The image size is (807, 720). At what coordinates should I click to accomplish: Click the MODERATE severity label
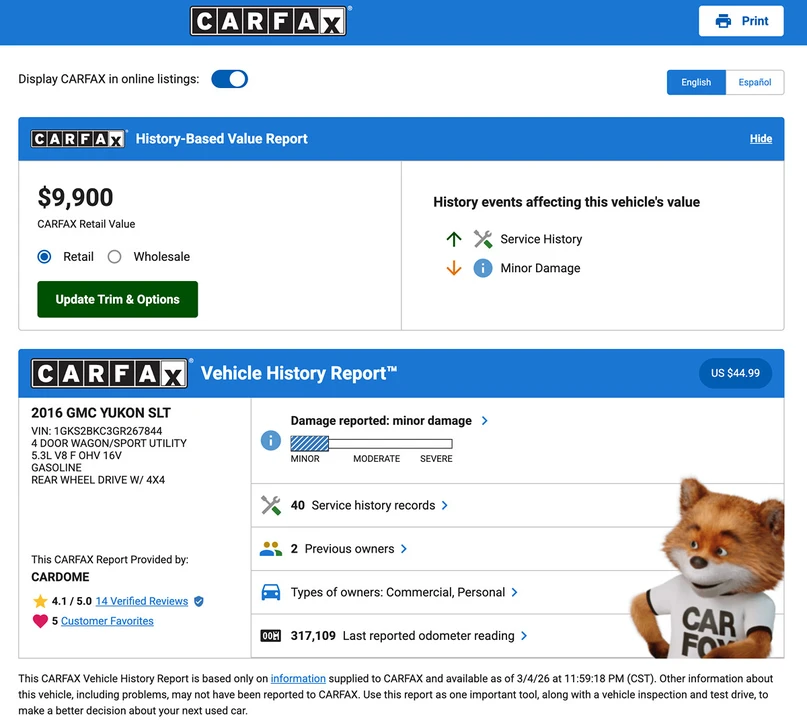click(x=377, y=459)
